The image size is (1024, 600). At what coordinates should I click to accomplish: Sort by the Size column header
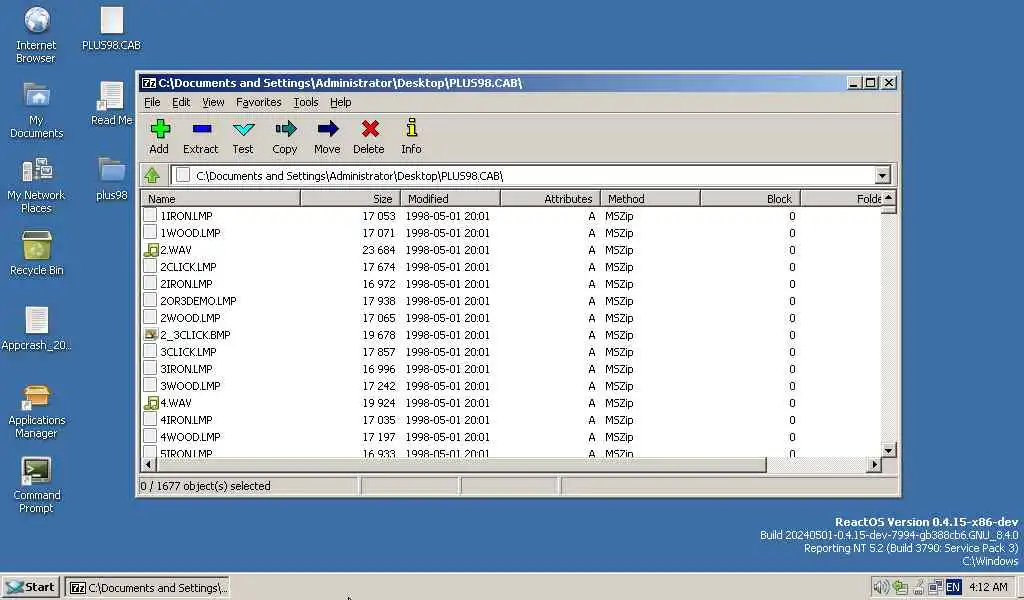coord(350,198)
